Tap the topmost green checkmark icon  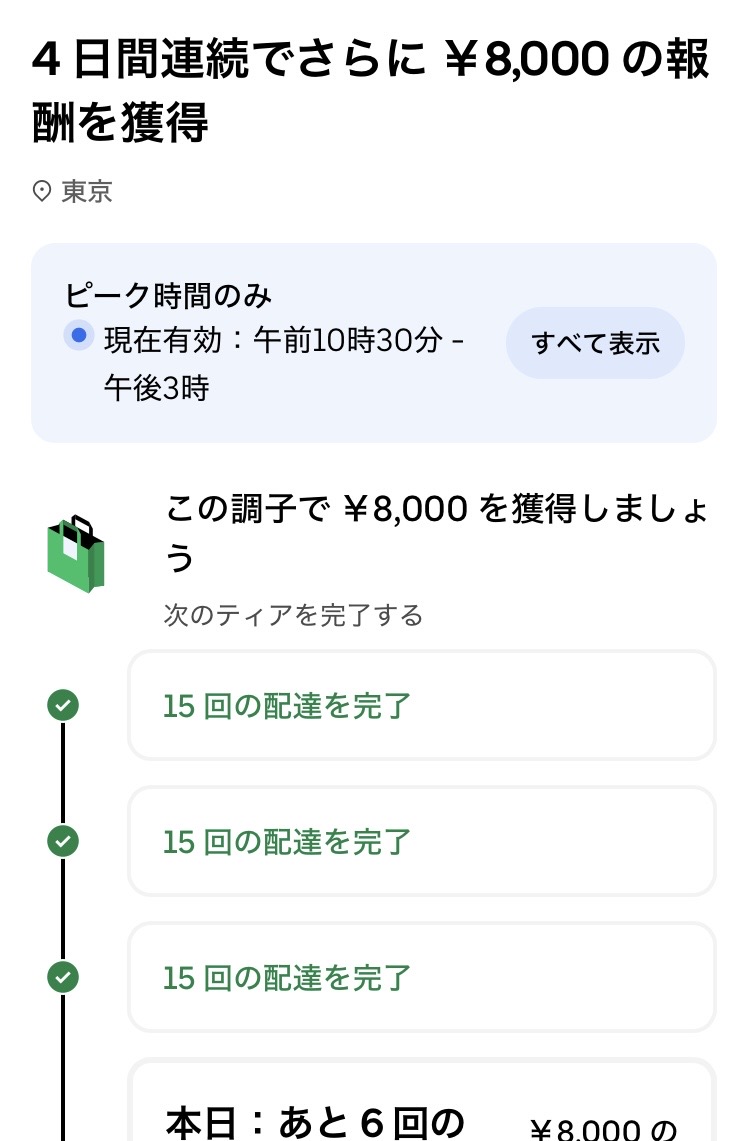[x=63, y=706]
